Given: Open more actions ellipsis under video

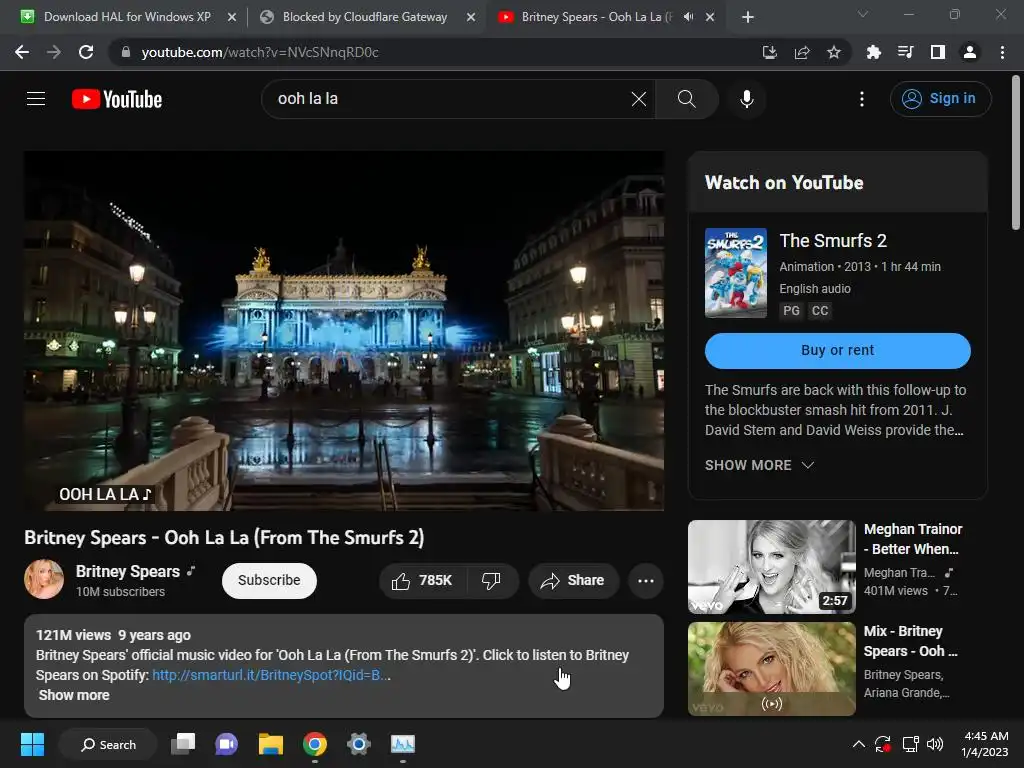Looking at the screenshot, I should tap(646, 580).
